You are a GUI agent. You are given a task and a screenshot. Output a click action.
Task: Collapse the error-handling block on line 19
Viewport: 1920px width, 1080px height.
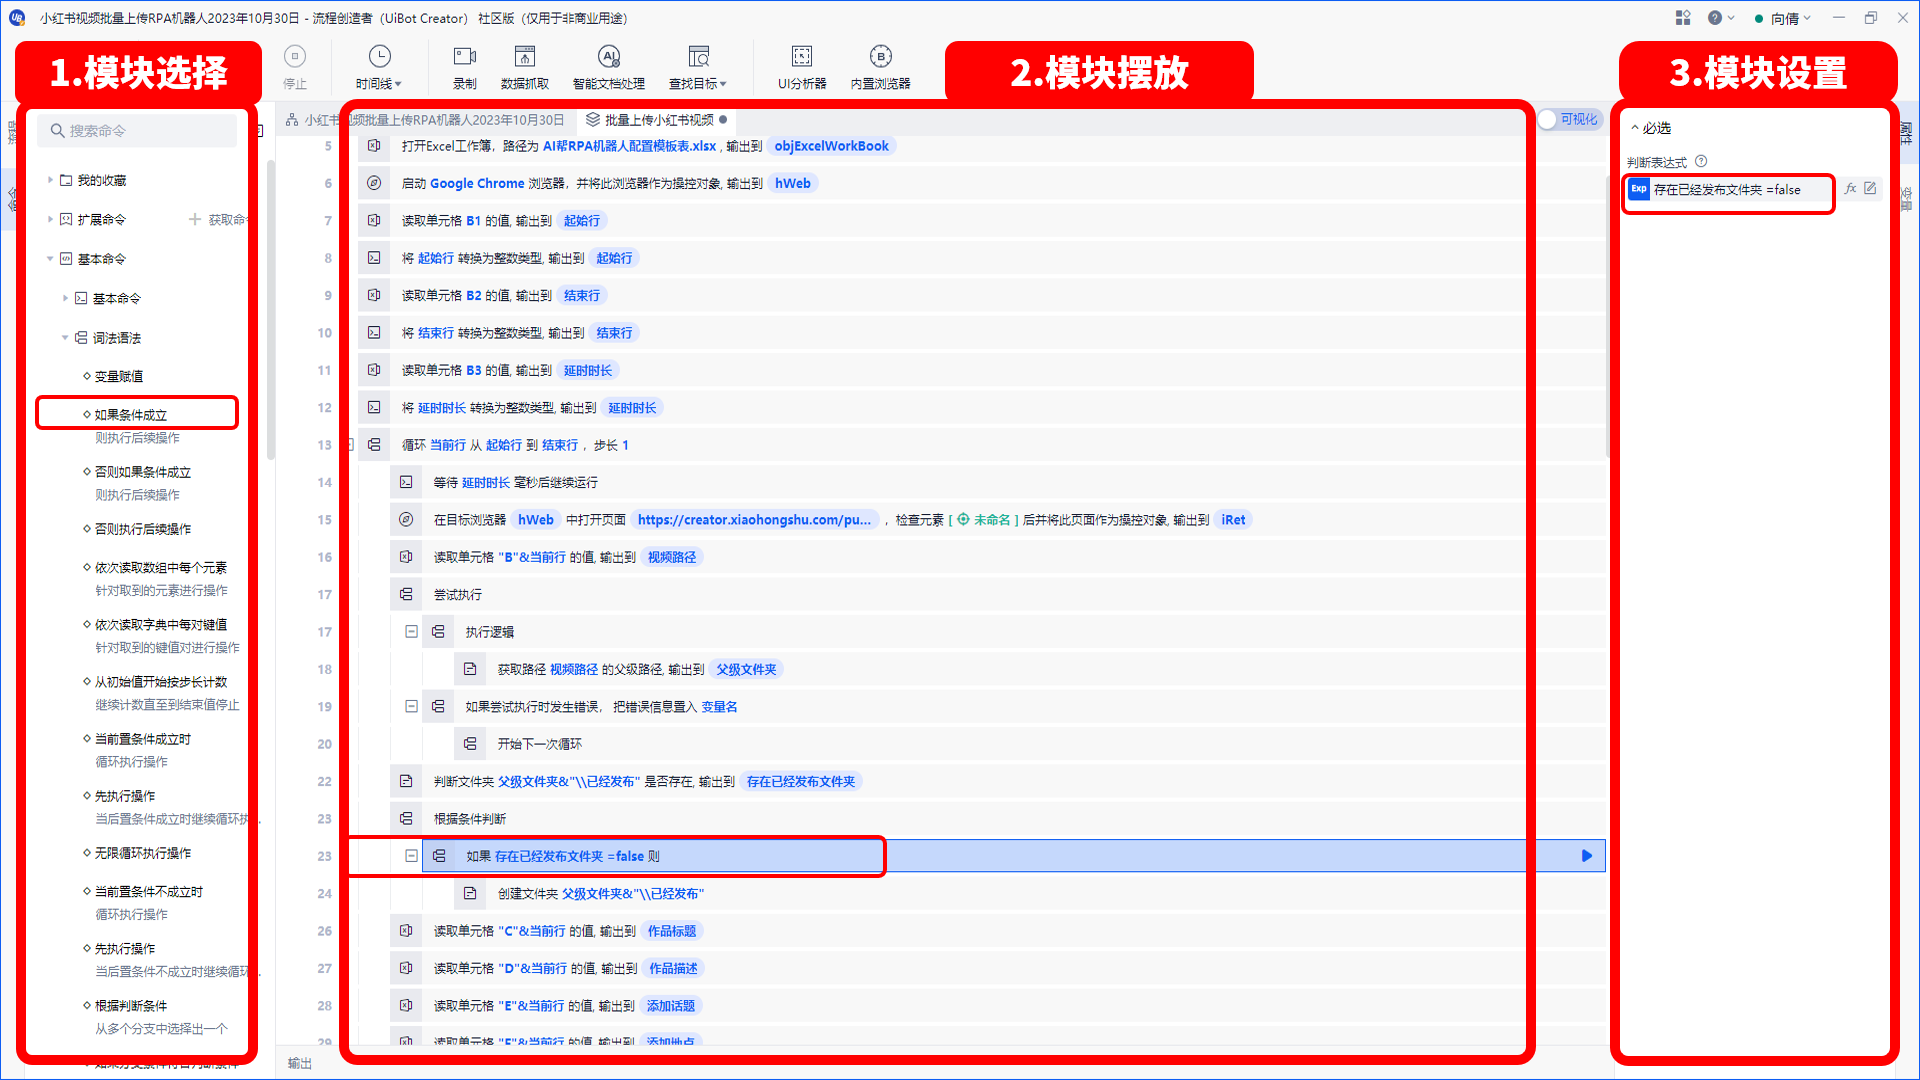pos(411,707)
